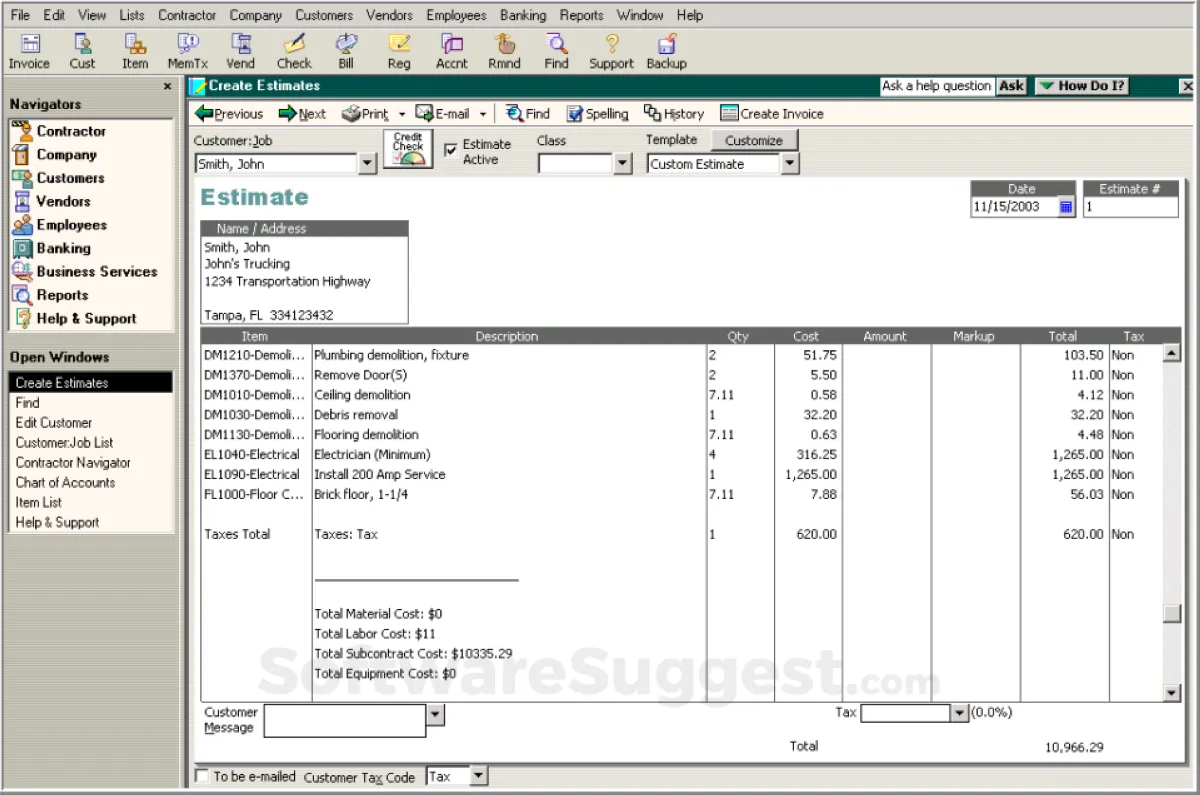Expand the Customer:Job dropdown
1200x795 pixels.
click(367, 164)
